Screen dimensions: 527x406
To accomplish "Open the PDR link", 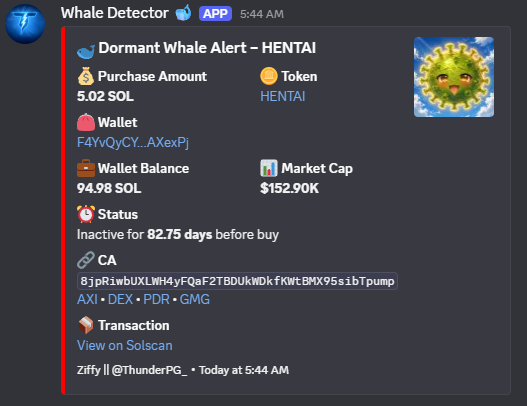I will pos(156,299).
